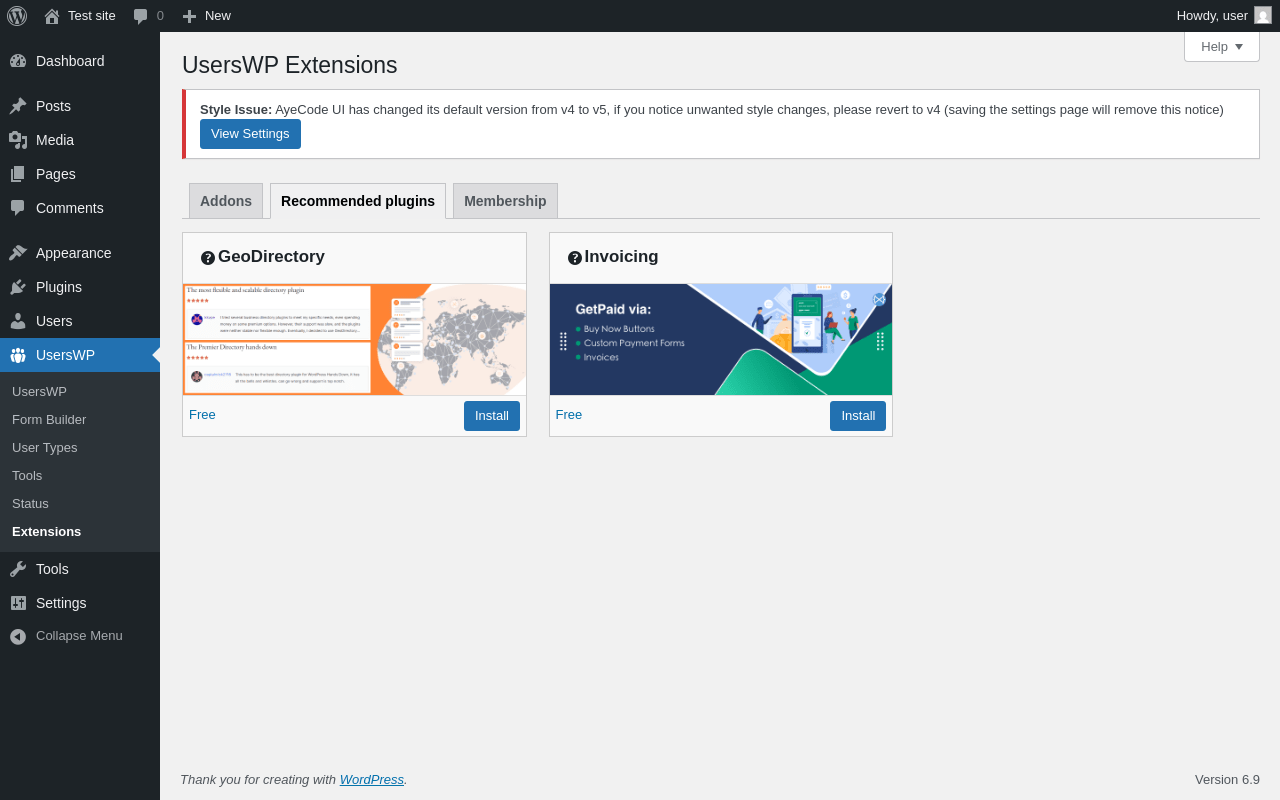Click the Collapse Menu arrow icon
Viewport: 1280px width, 800px height.
point(18,636)
